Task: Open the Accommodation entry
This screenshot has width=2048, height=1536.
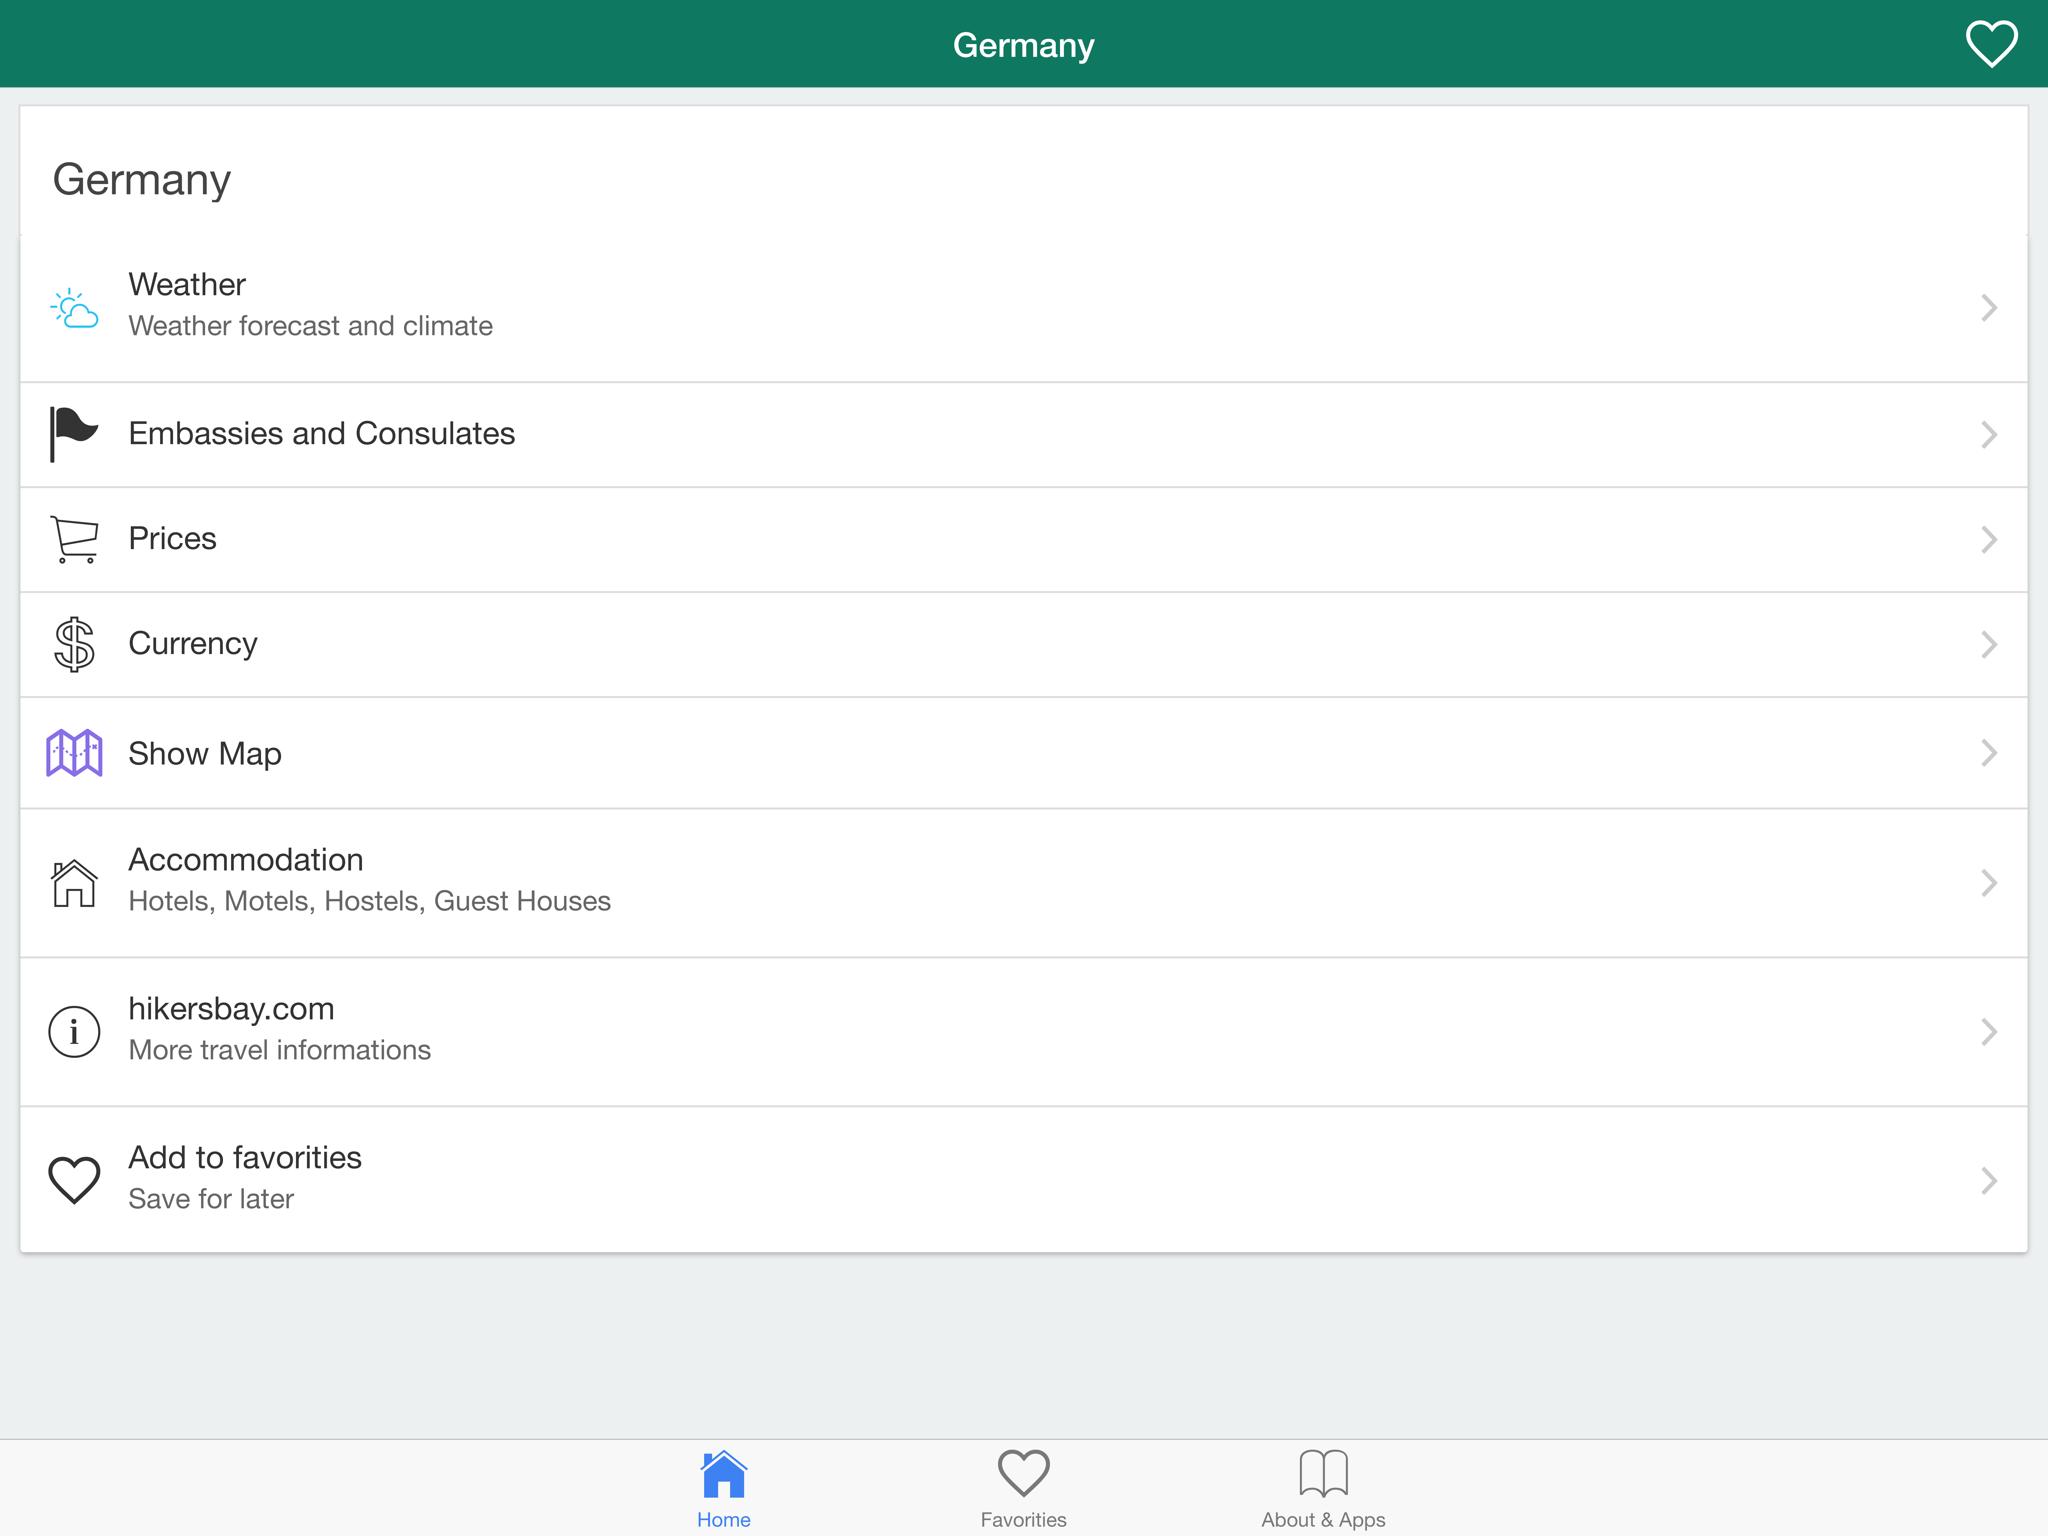Action: click(x=1024, y=883)
